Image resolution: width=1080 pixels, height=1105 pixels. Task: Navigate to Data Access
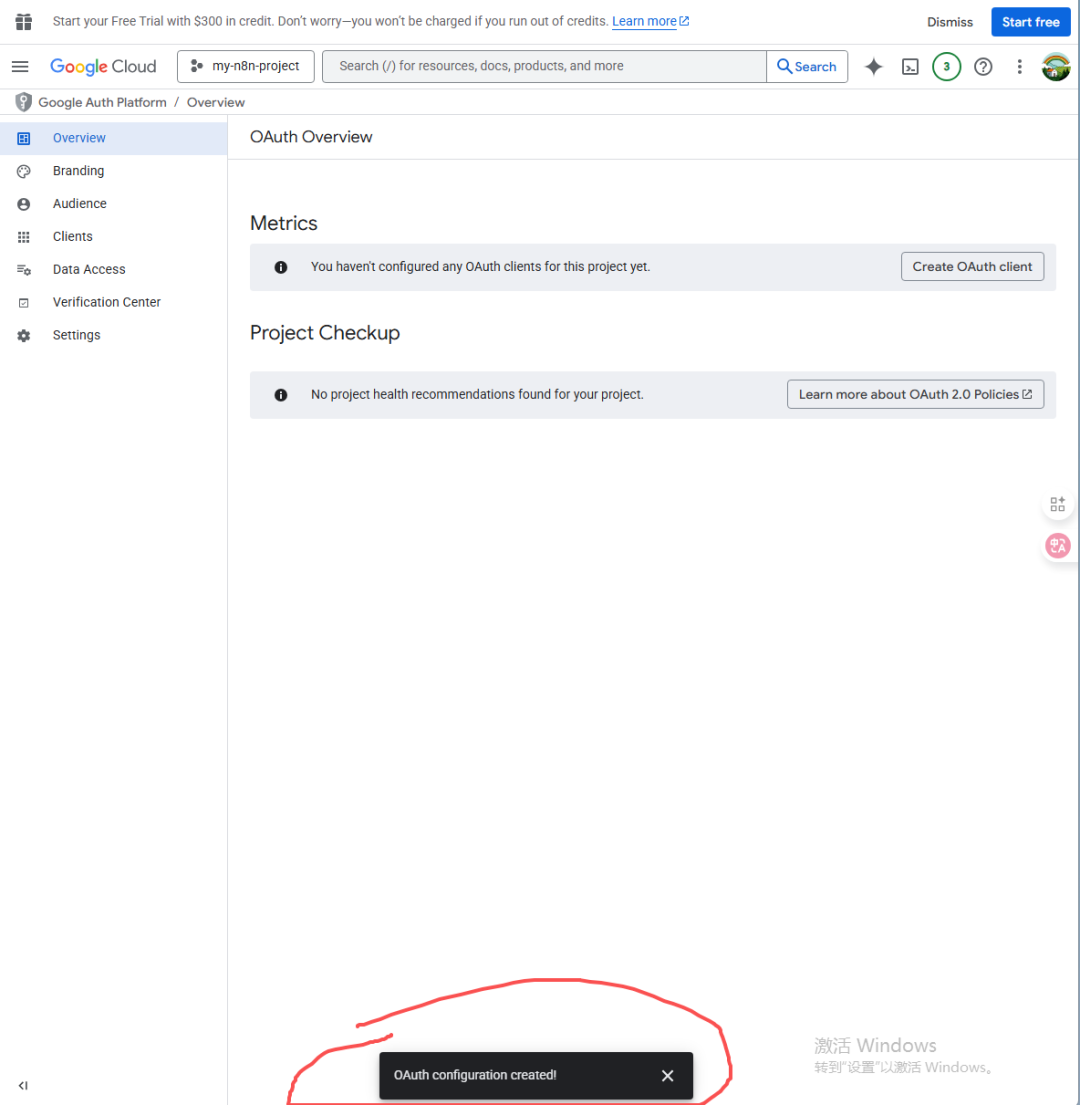[89, 270]
